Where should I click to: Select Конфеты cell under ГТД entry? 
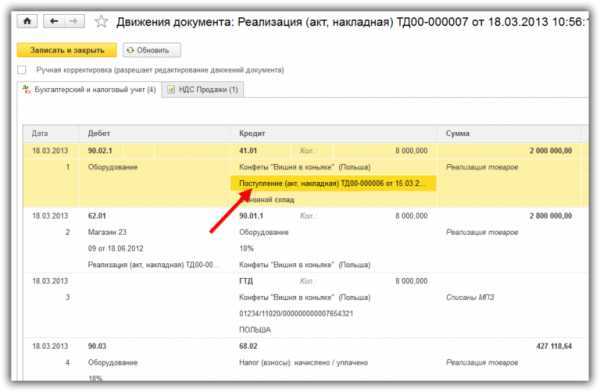(x=305, y=297)
